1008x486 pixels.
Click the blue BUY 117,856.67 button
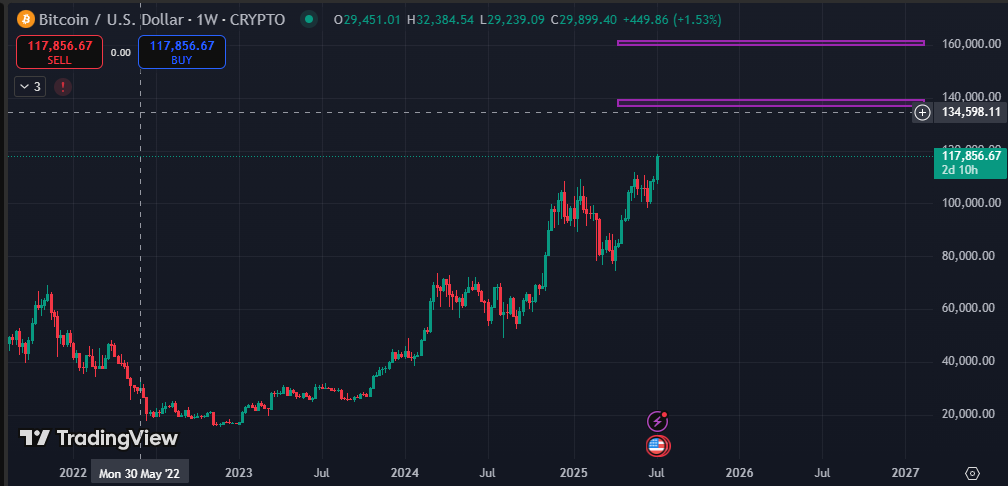[182, 52]
